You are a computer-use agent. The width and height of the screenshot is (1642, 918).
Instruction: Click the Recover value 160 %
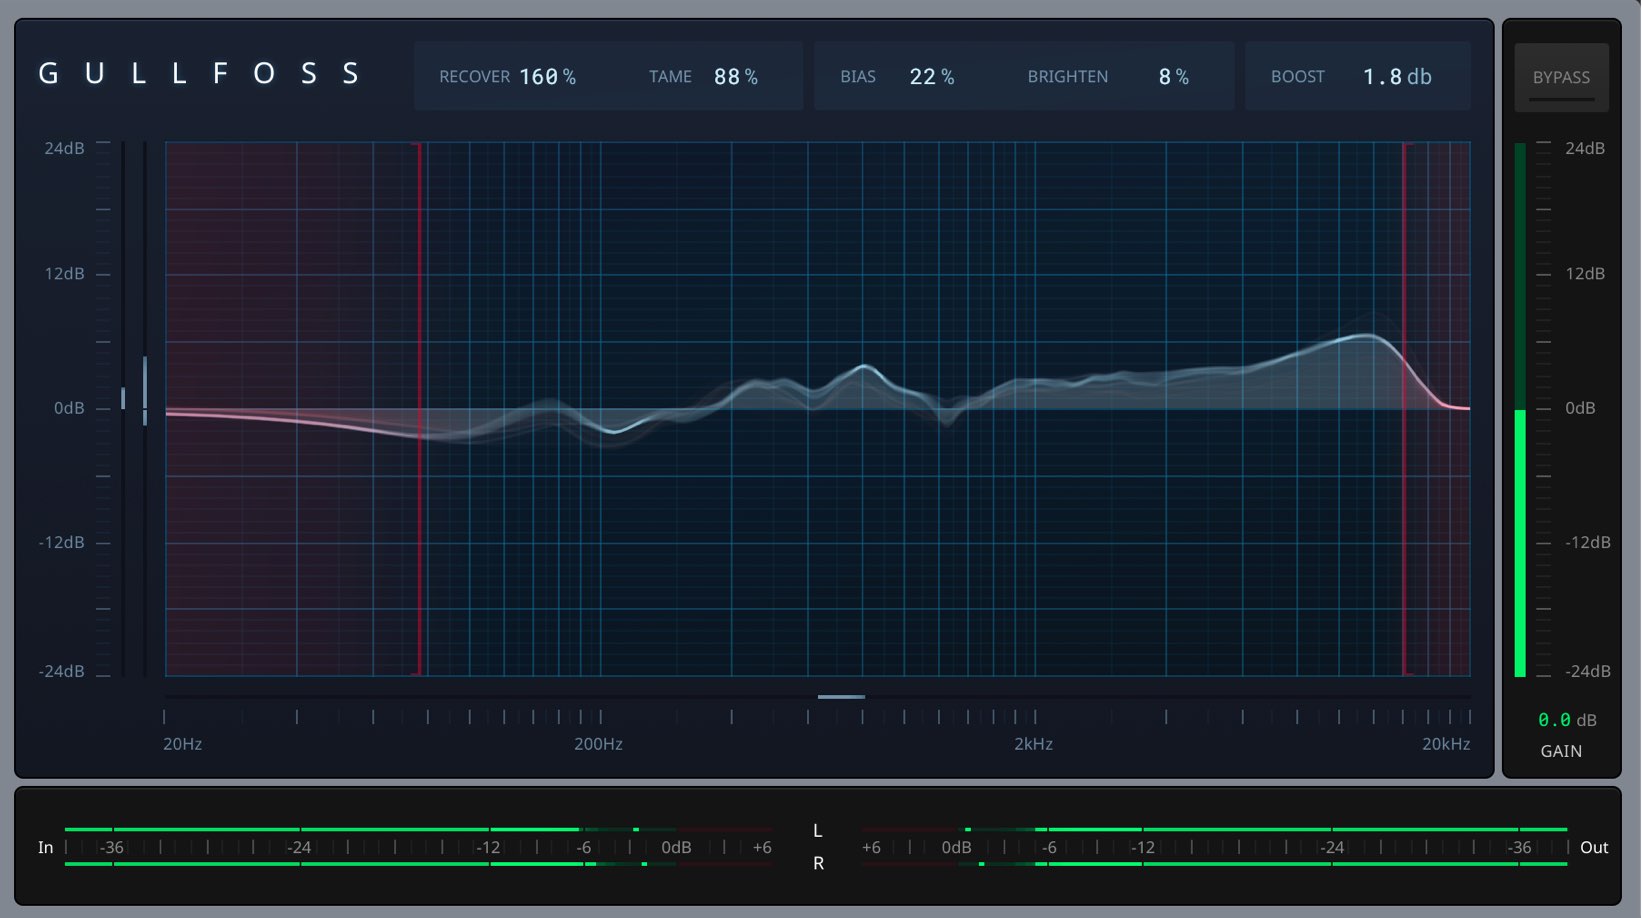tap(547, 77)
